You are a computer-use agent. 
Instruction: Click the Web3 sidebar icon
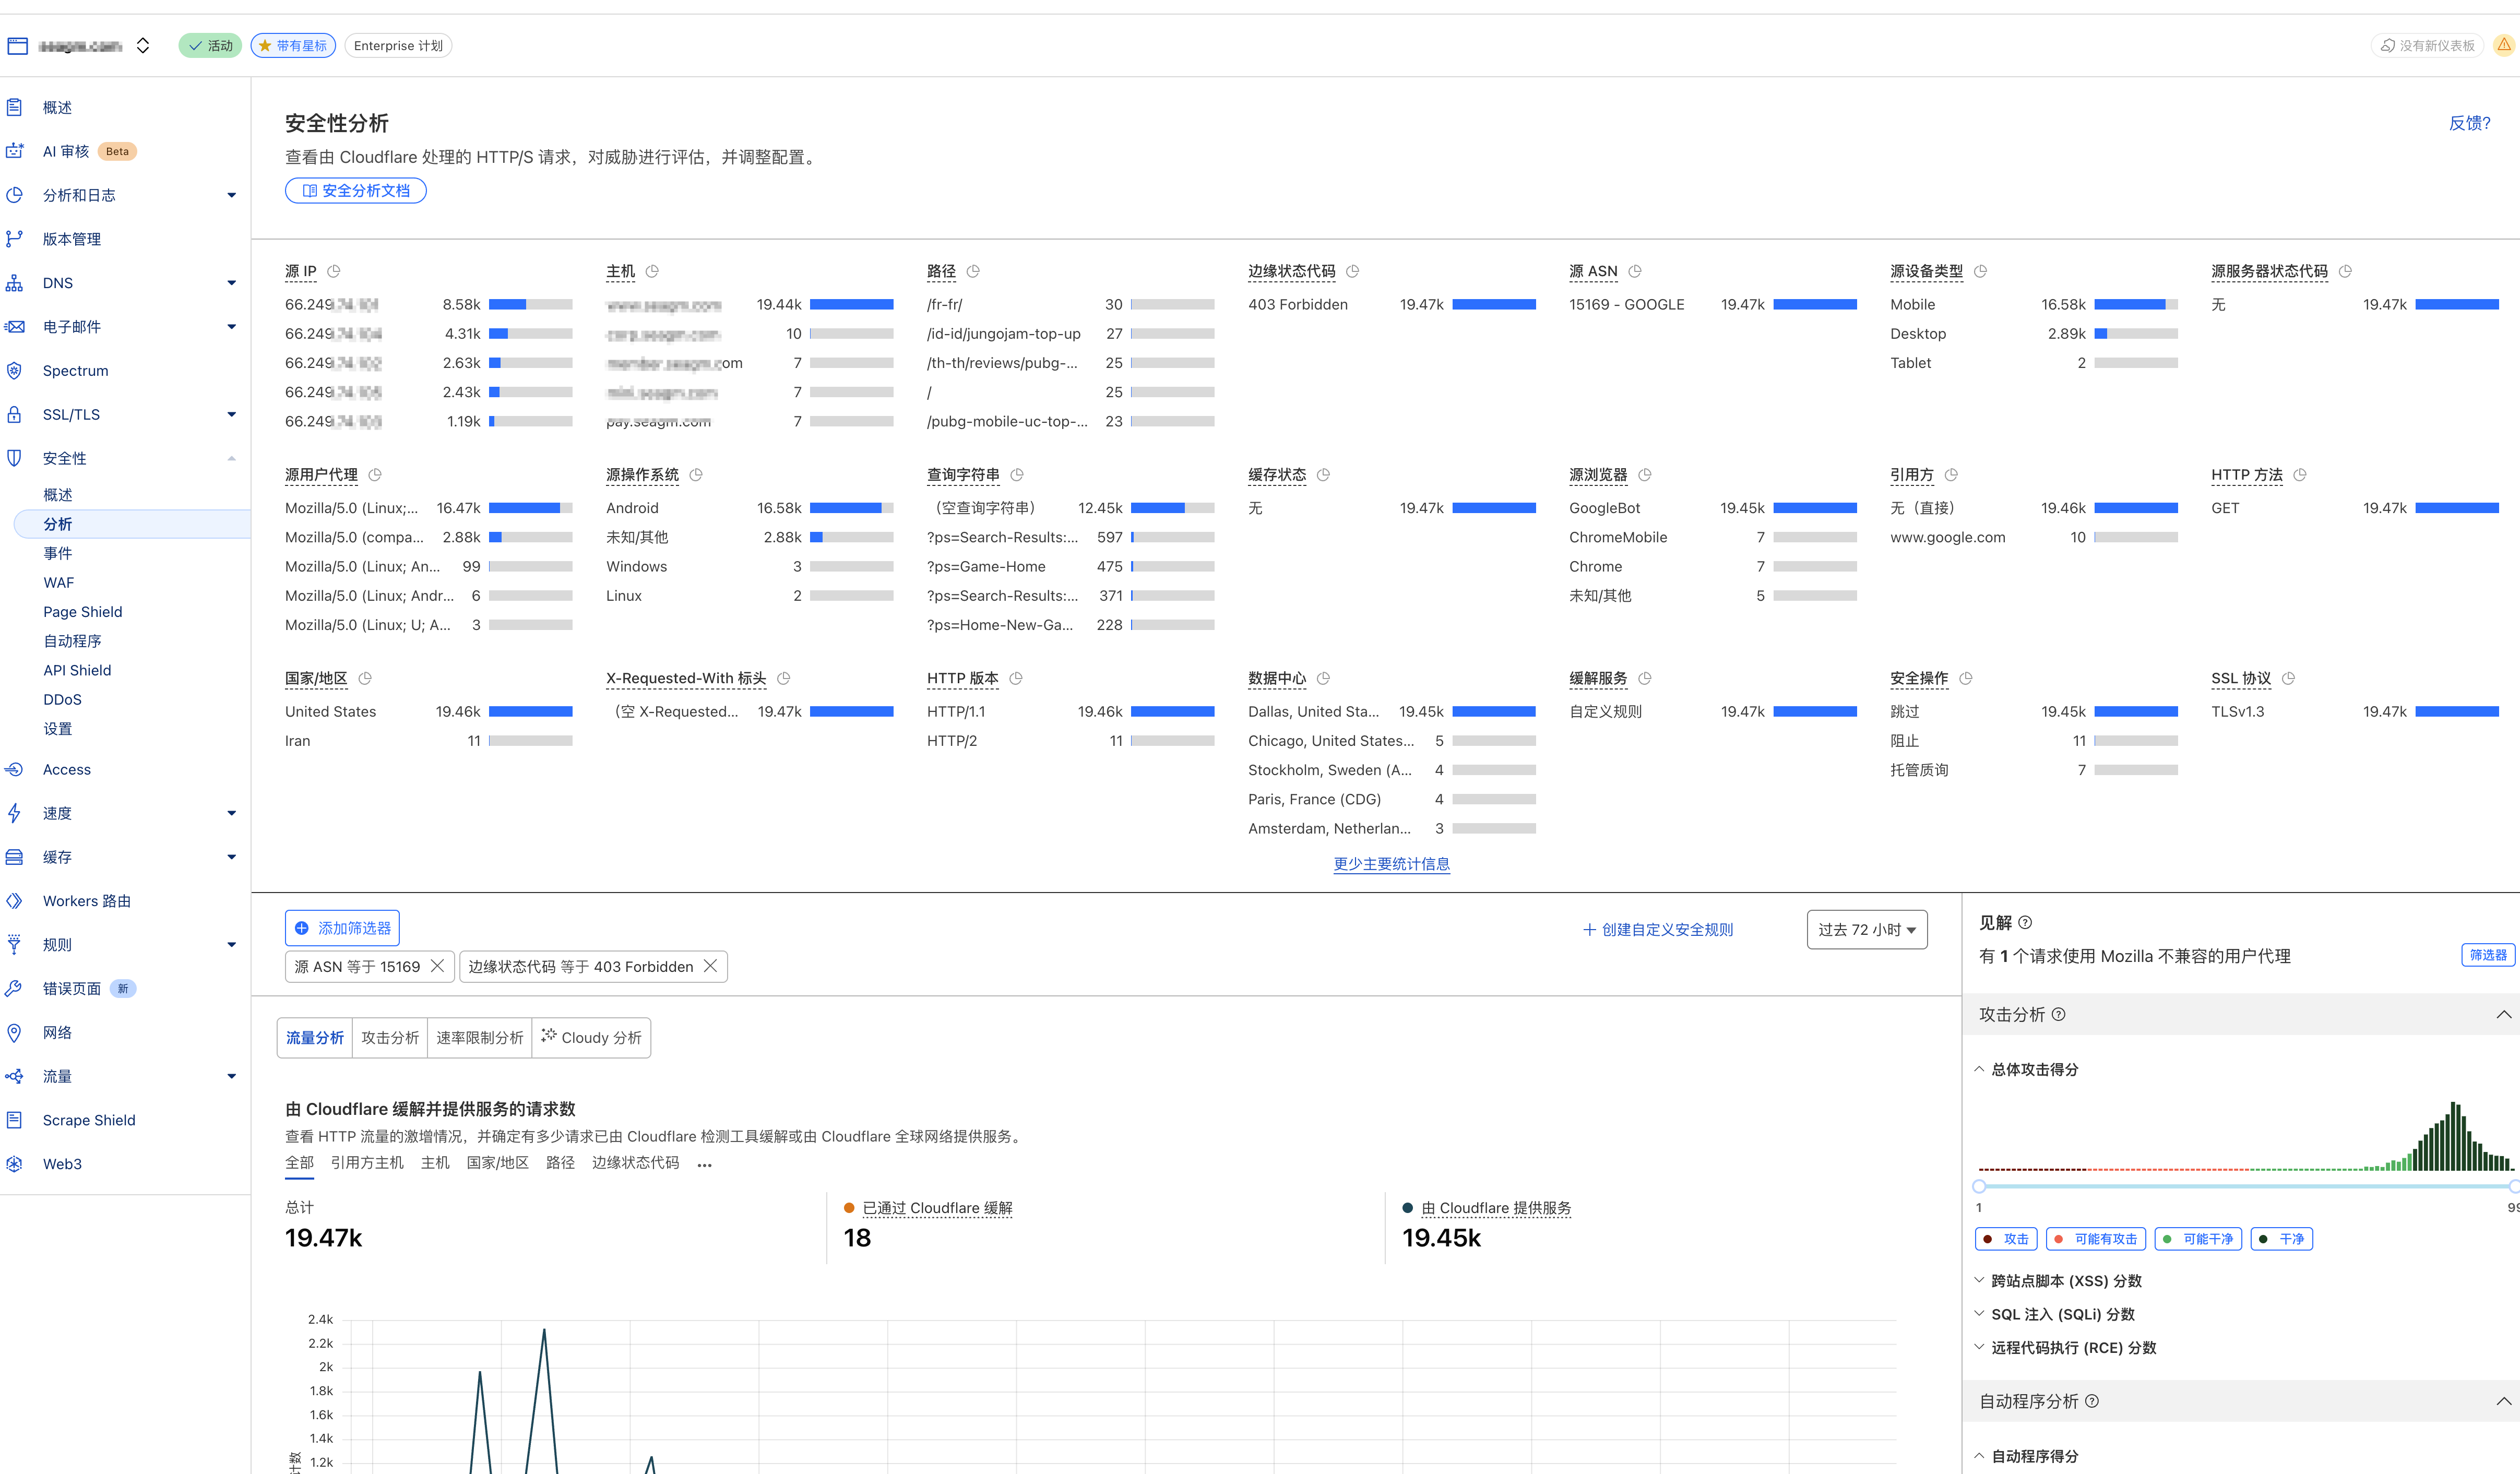(x=15, y=1164)
